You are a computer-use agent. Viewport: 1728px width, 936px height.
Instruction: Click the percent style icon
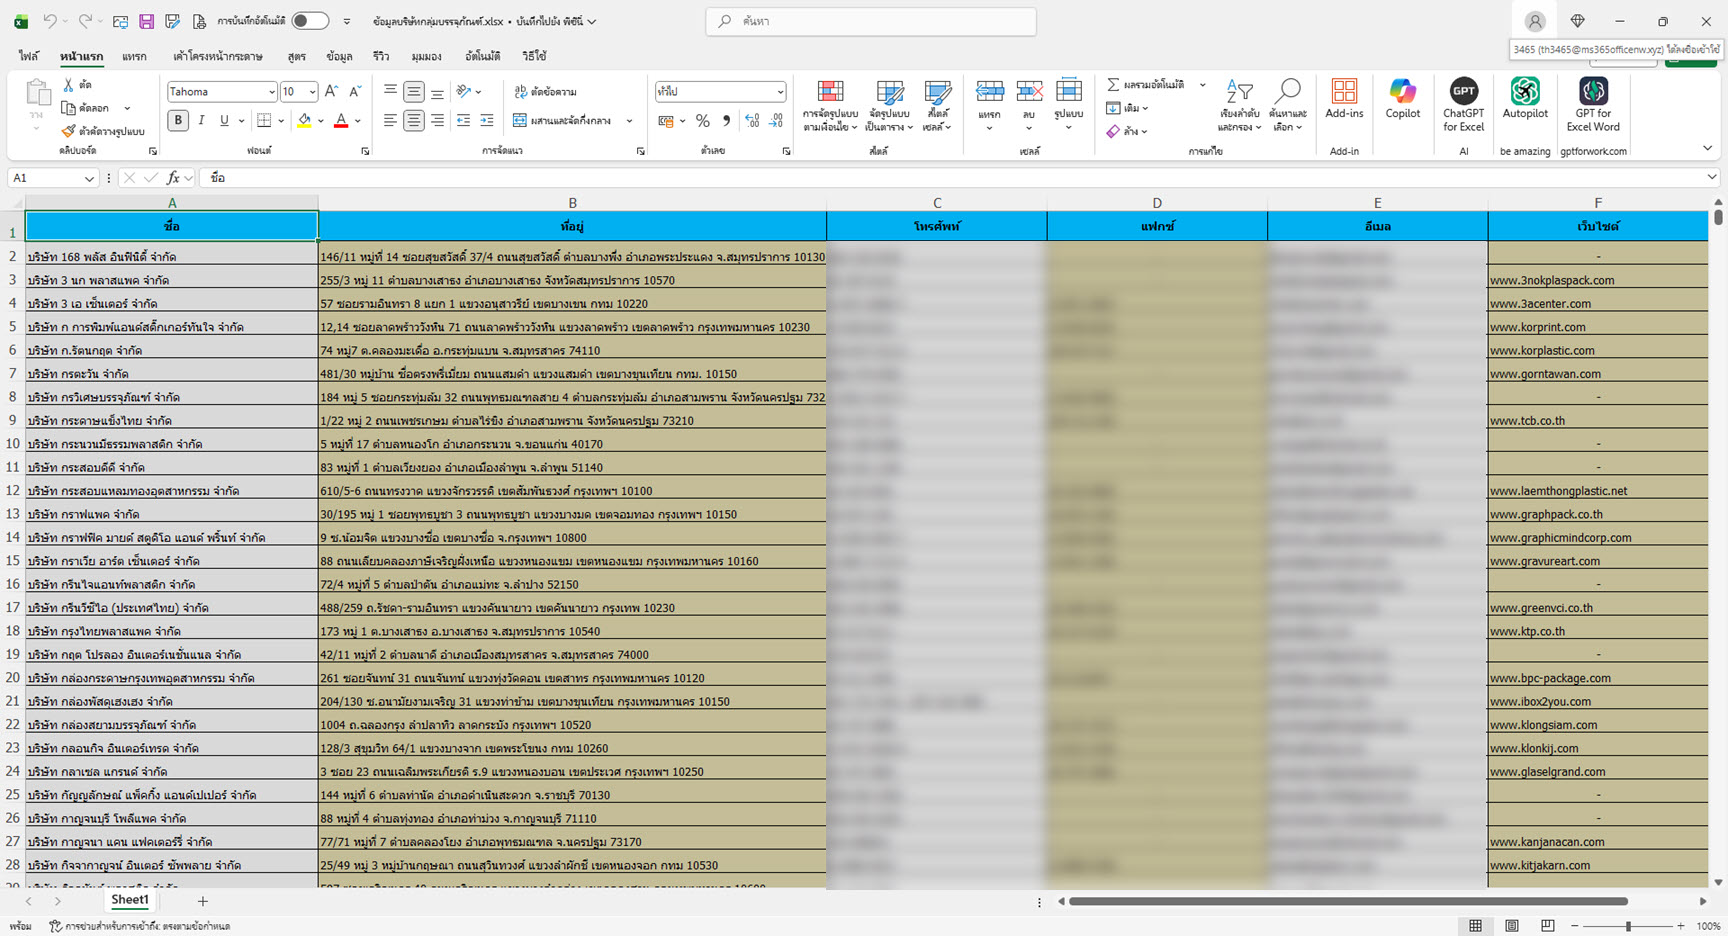click(x=703, y=121)
